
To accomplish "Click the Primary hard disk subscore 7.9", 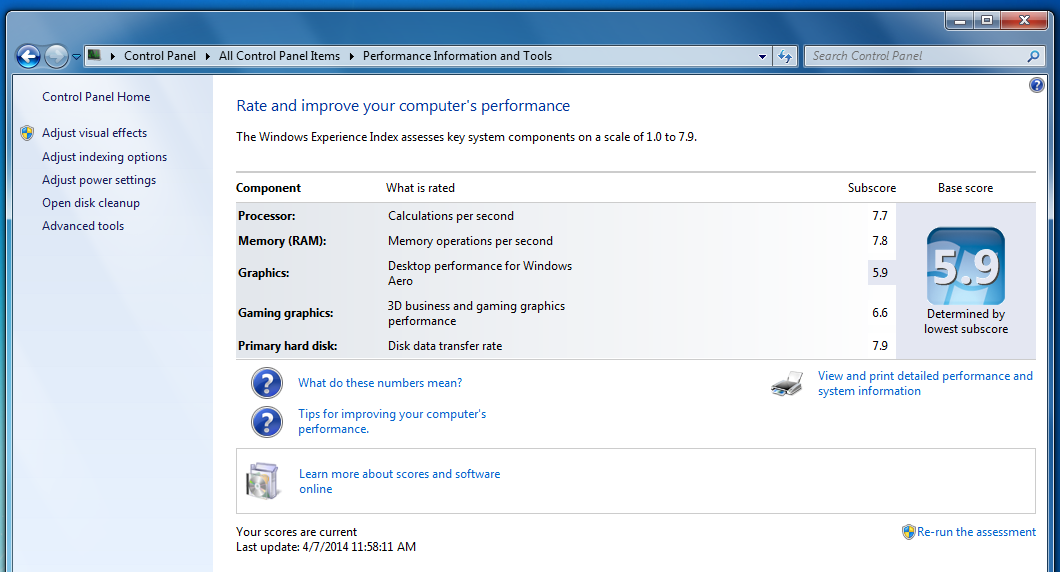I will coord(880,345).
